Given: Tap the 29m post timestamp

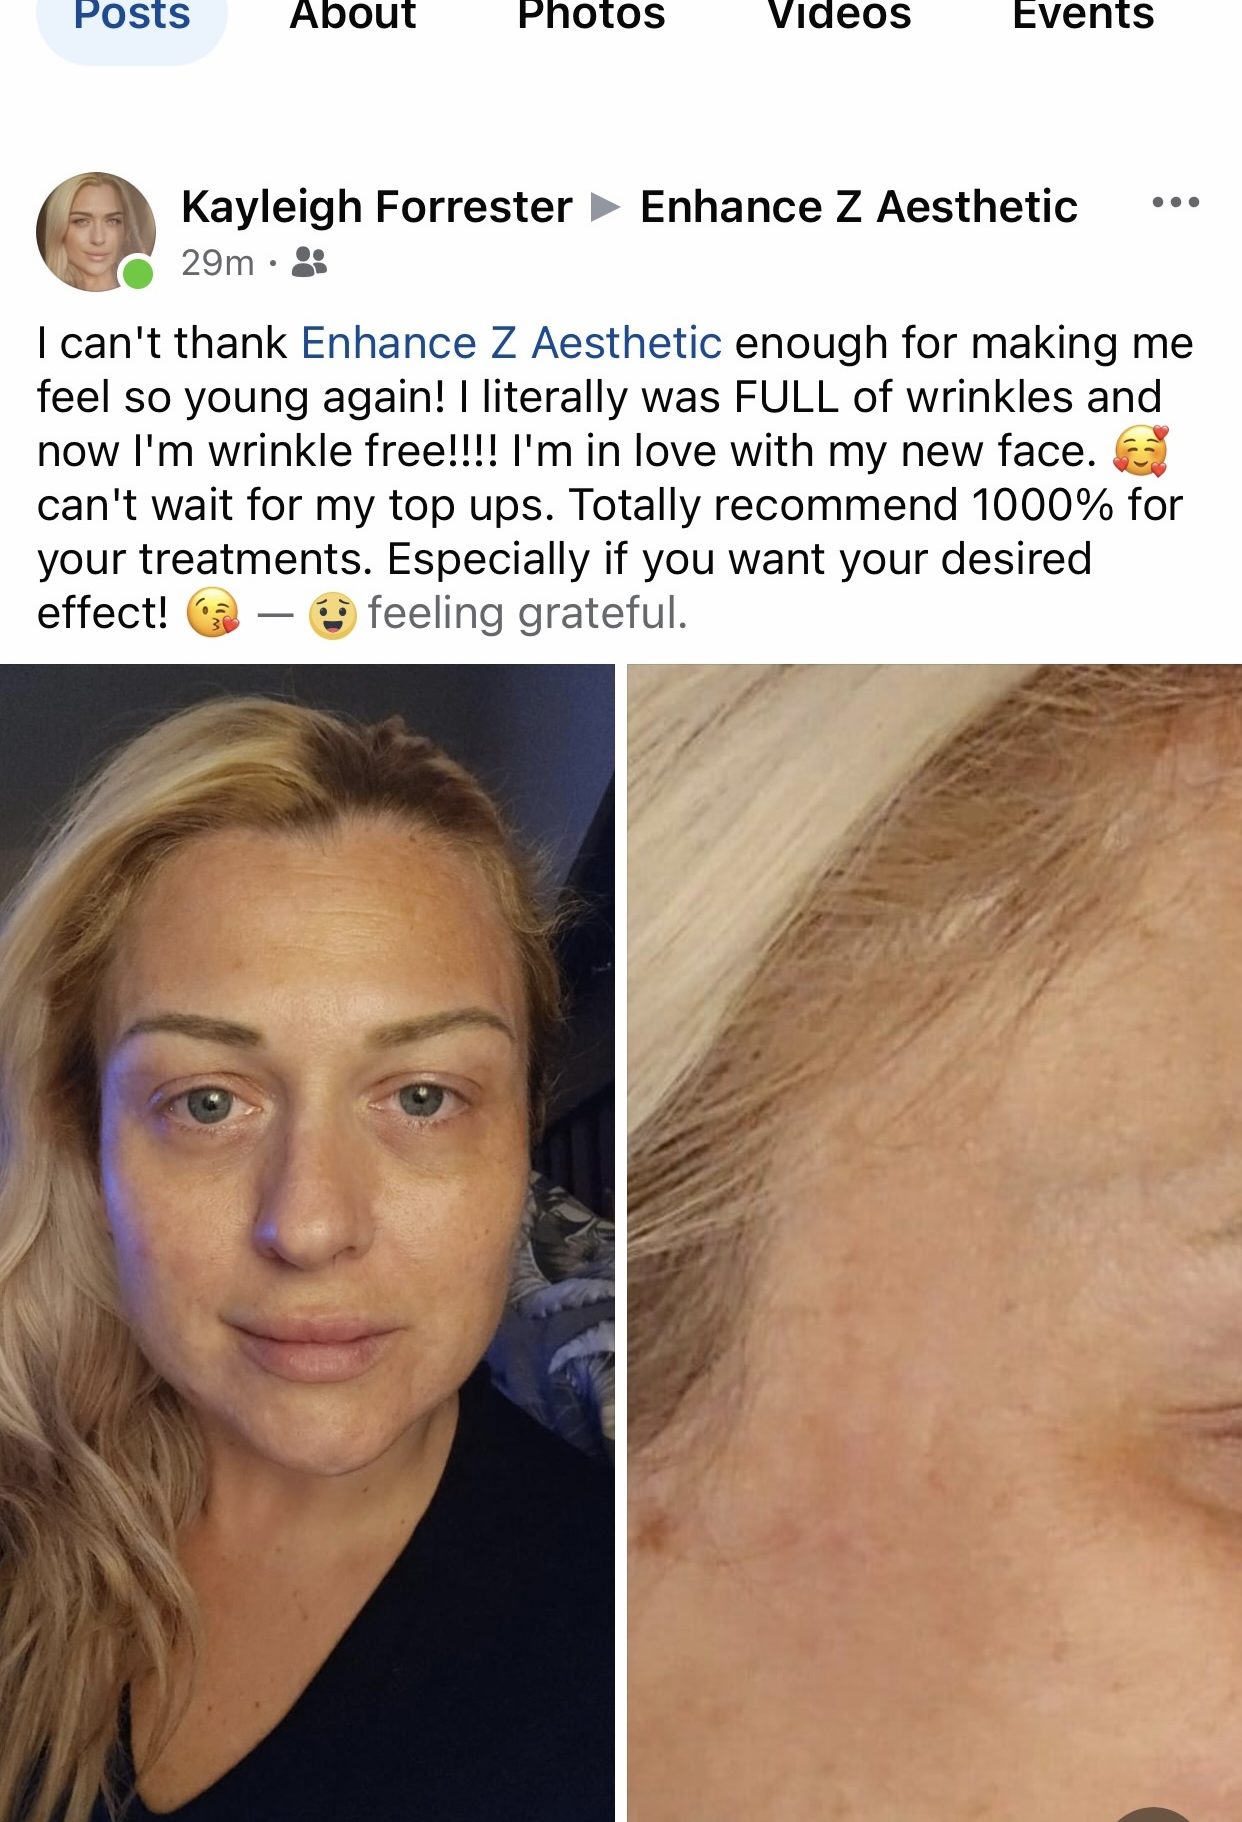Looking at the screenshot, I should (217, 263).
